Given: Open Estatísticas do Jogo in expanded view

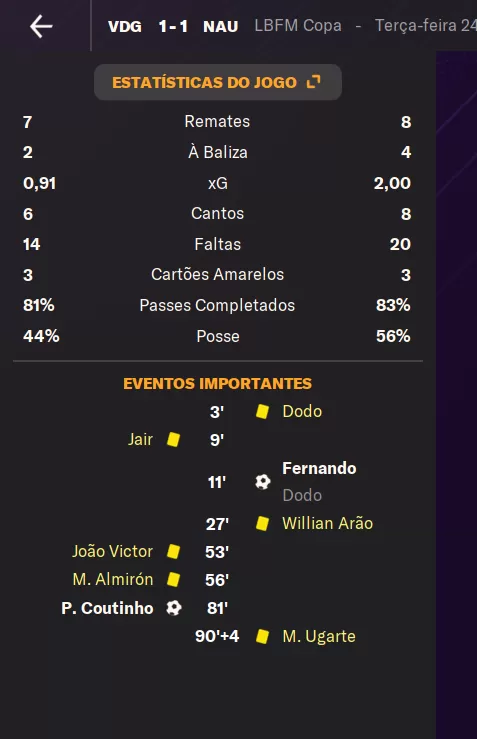Looking at the screenshot, I should tap(218, 82).
